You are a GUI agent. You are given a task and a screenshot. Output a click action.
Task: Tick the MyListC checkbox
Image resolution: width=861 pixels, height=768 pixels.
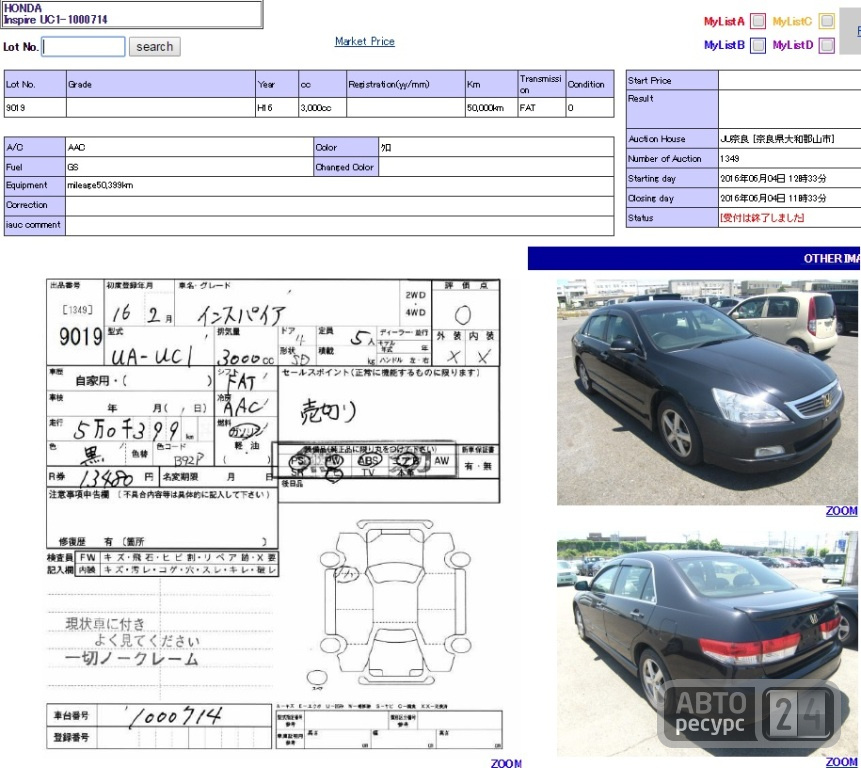click(826, 21)
